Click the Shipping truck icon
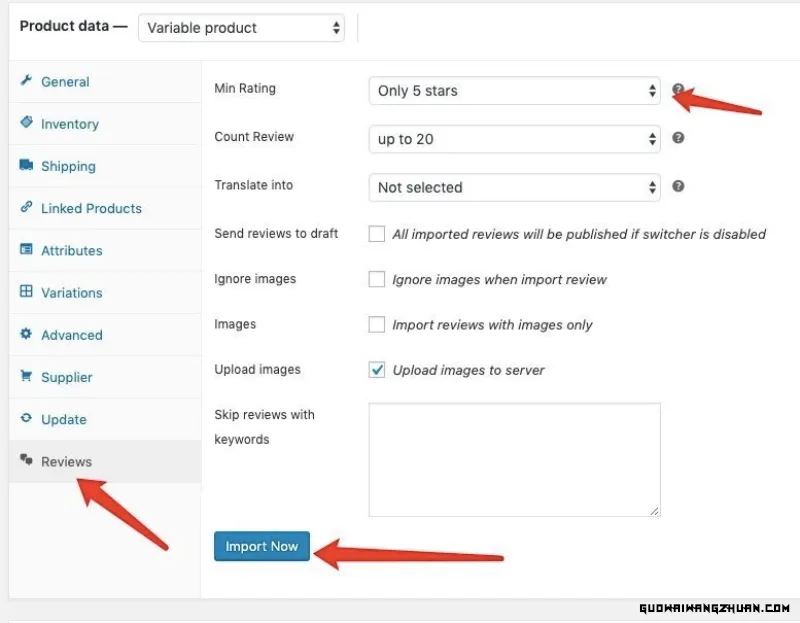 pos(26,165)
